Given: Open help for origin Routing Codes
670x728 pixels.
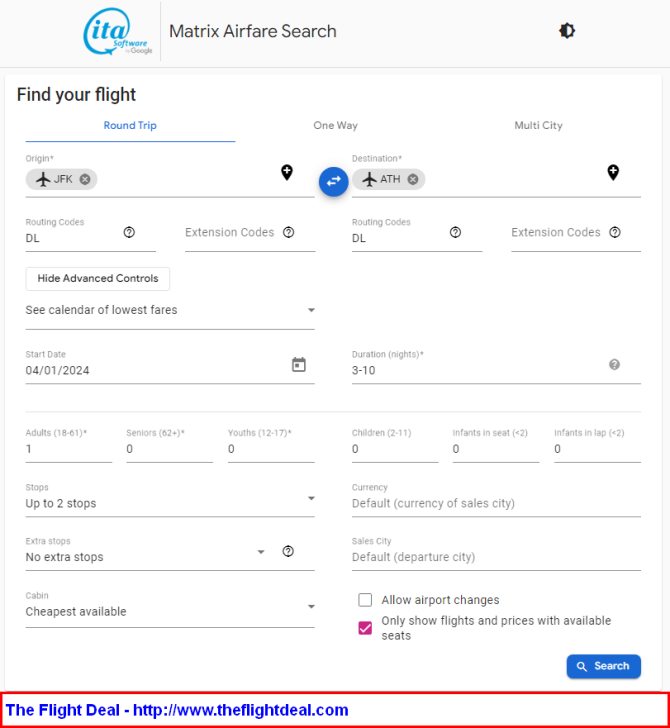Looking at the screenshot, I should 129,232.
